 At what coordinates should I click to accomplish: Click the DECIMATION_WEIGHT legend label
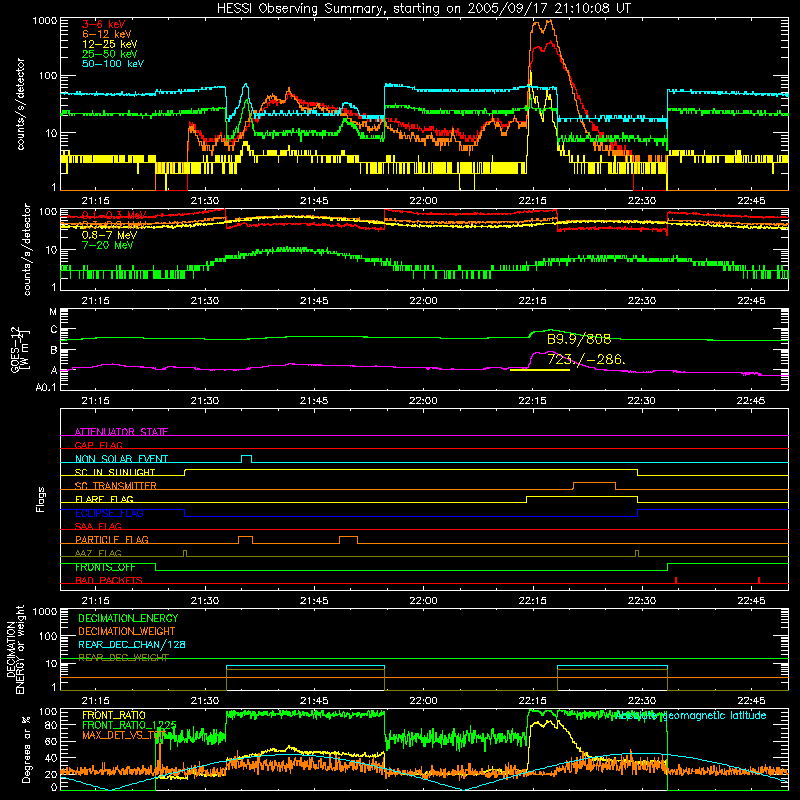[127, 631]
